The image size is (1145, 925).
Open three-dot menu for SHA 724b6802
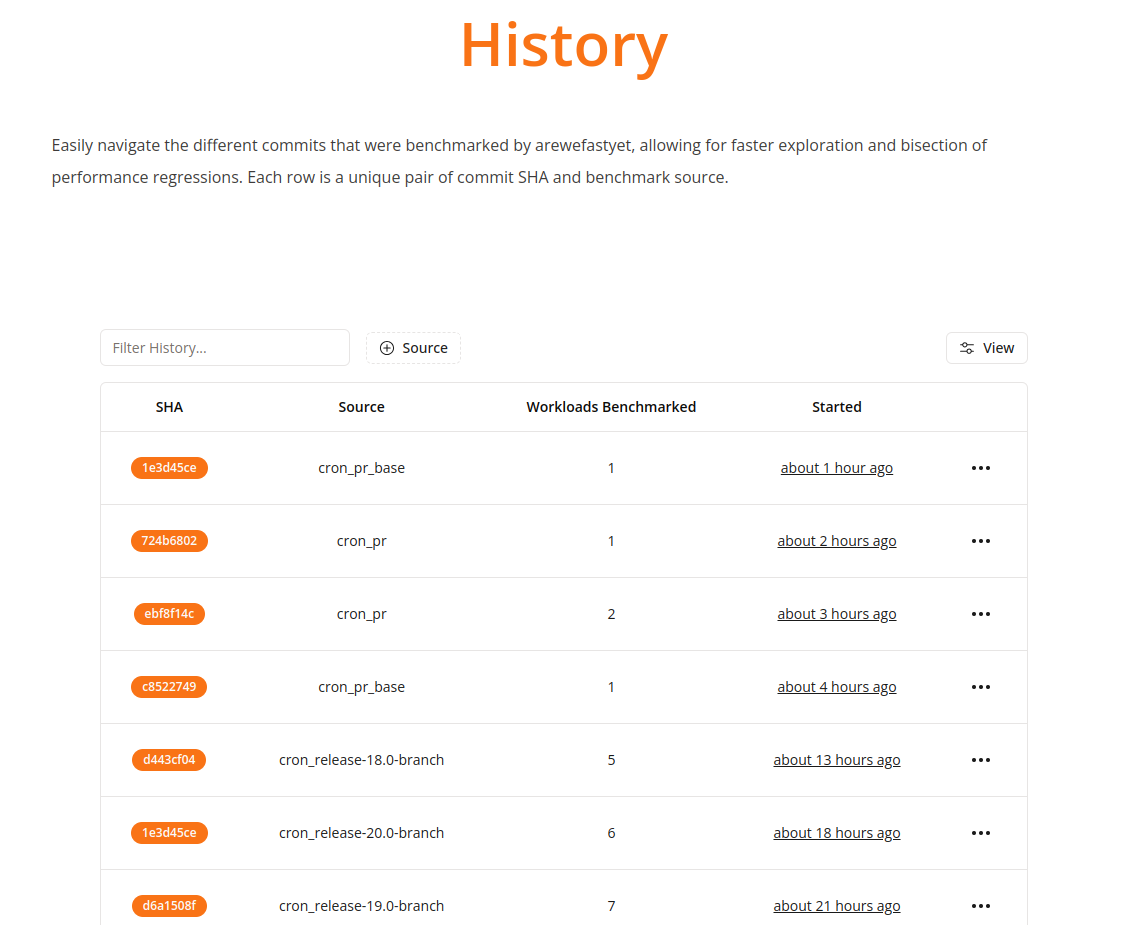tap(980, 541)
